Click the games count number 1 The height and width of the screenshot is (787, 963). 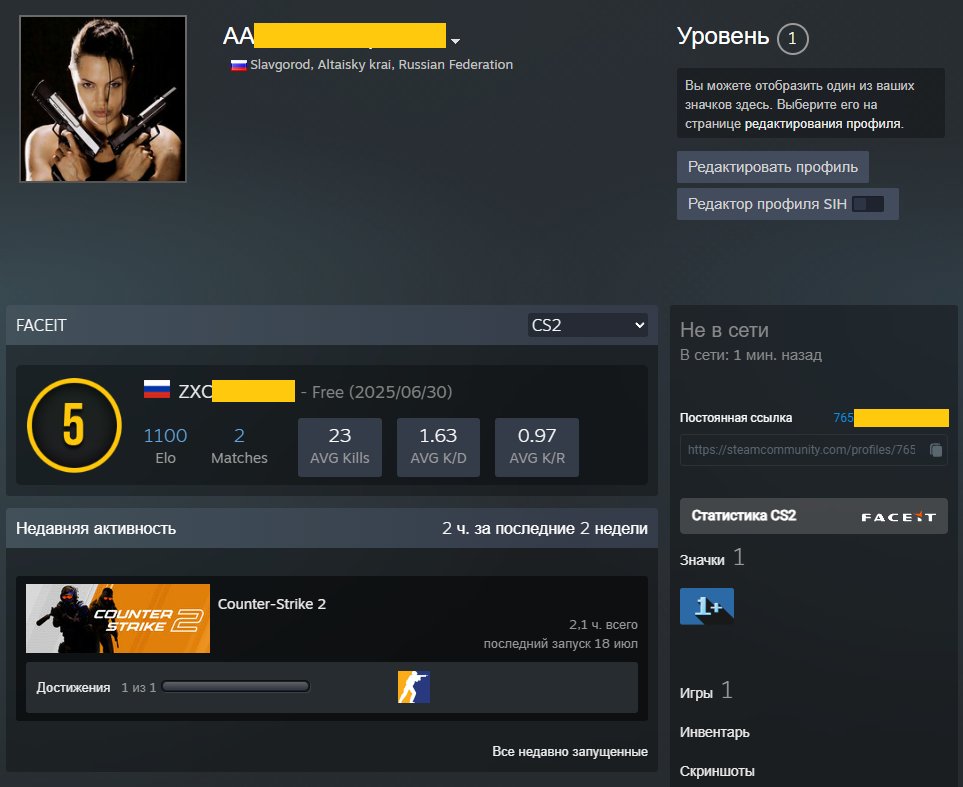[727, 691]
